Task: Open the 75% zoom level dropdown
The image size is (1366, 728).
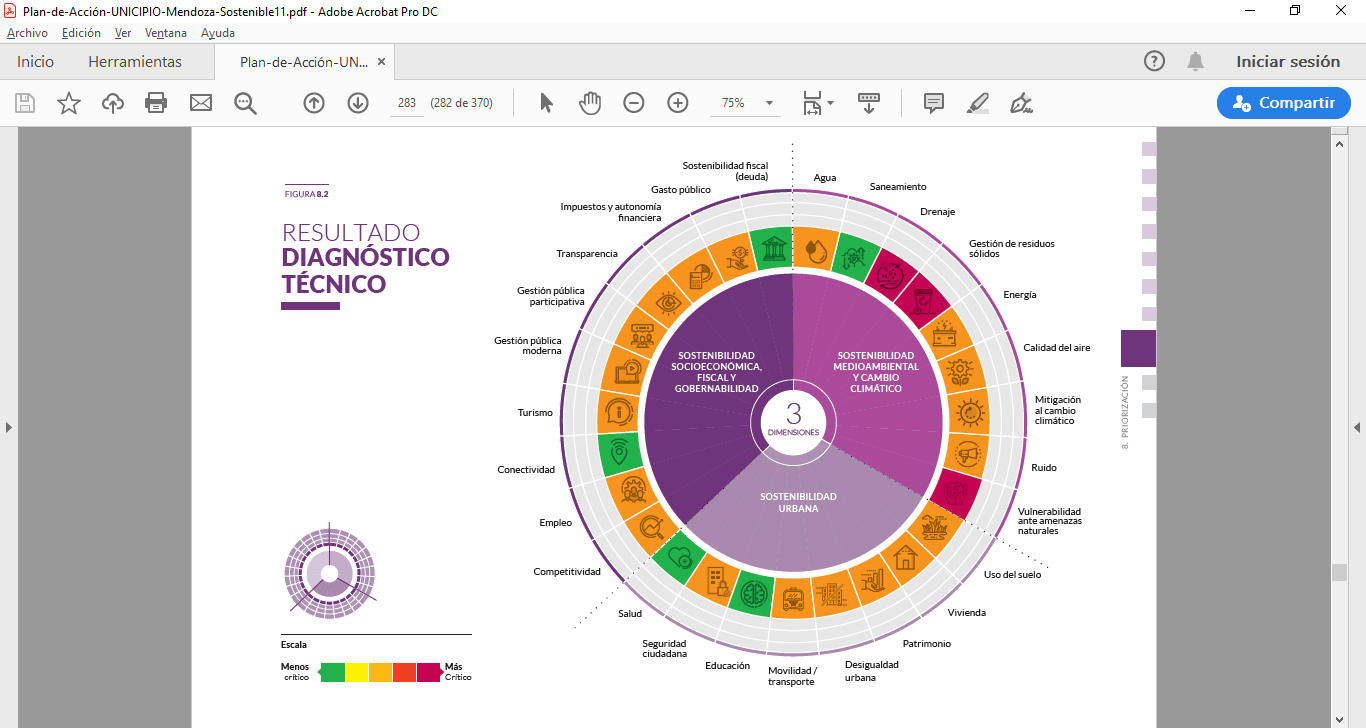Action: (x=745, y=102)
